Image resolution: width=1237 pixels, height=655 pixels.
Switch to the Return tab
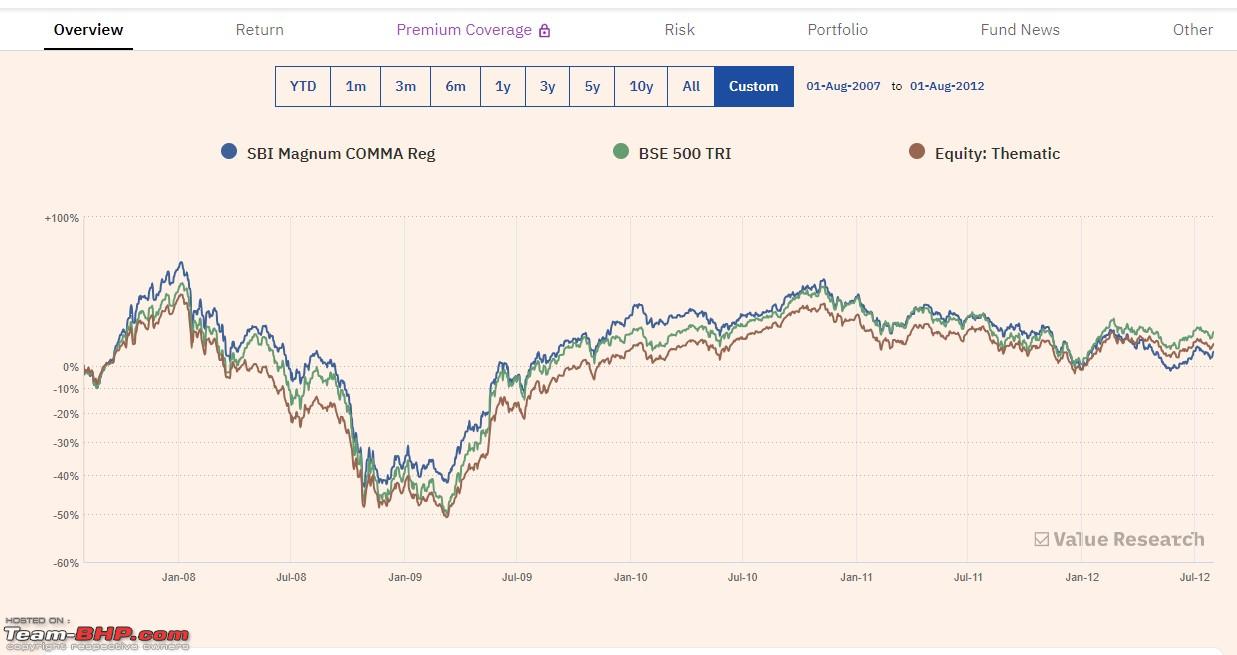(x=260, y=30)
